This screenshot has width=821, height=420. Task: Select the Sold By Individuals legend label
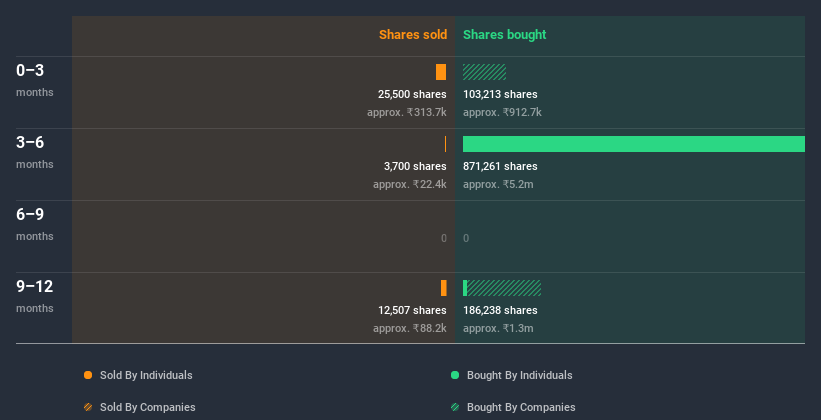(146, 375)
